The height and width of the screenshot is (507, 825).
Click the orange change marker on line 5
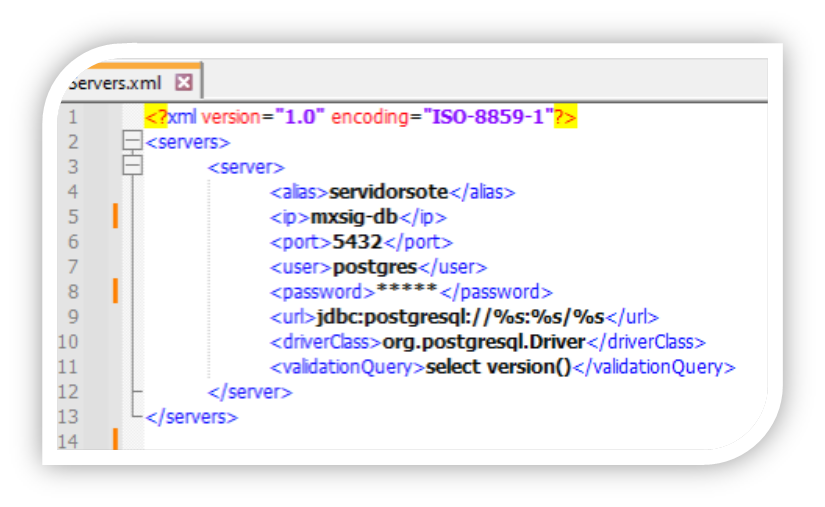coord(116,217)
